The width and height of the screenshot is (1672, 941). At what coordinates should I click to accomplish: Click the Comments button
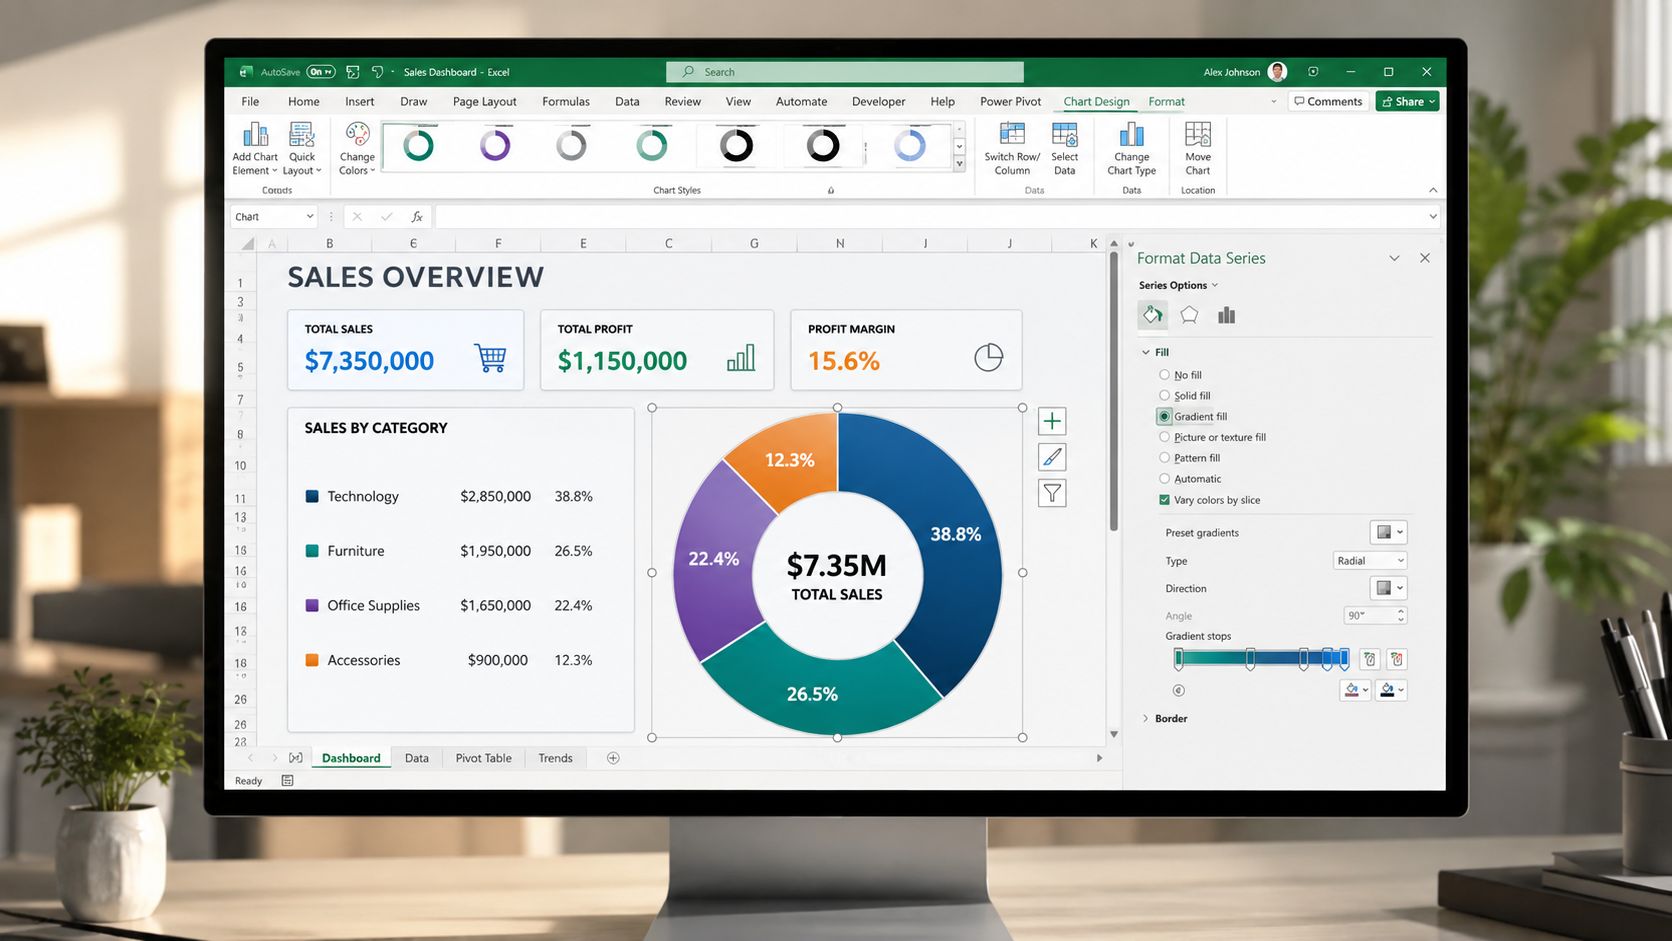pos(1328,101)
